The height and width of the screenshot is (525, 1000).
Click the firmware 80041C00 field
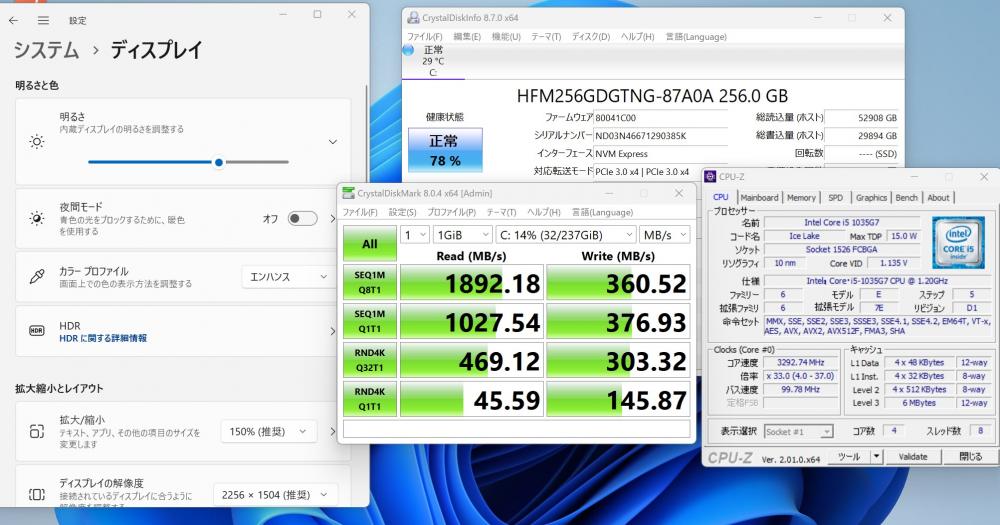point(660,117)
